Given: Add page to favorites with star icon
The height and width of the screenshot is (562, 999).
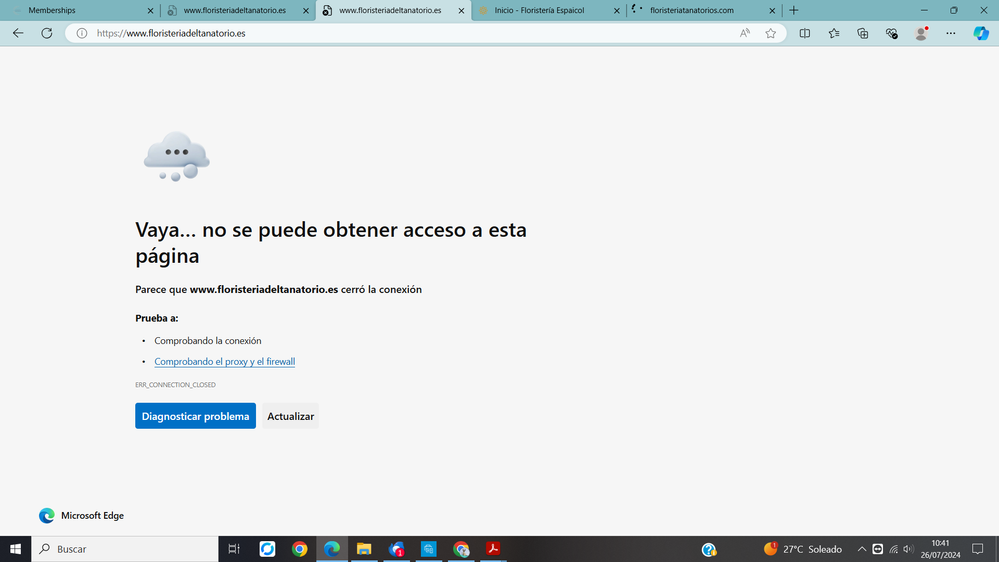Looking at the screenshot, I should pyautogui.click(x=770, y=33).
